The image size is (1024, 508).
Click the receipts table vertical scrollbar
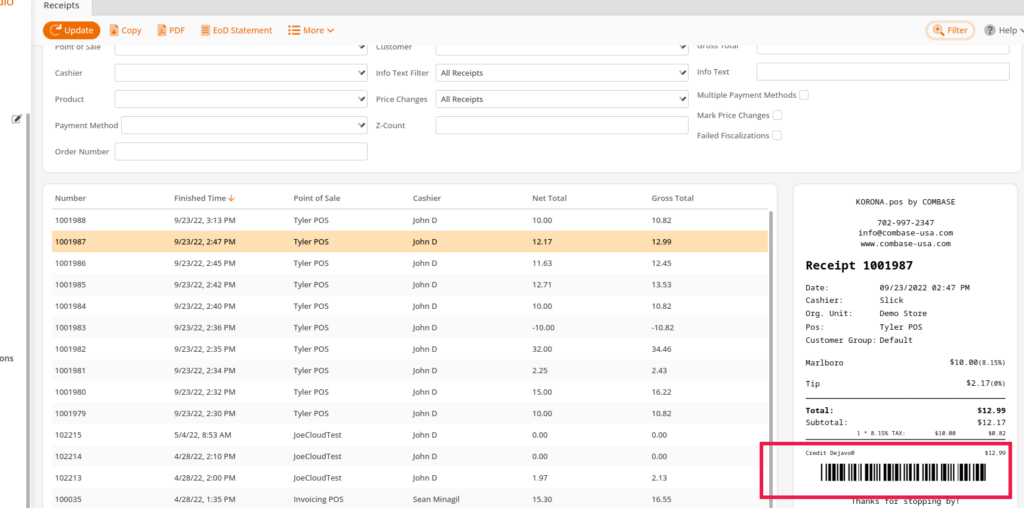771,359
